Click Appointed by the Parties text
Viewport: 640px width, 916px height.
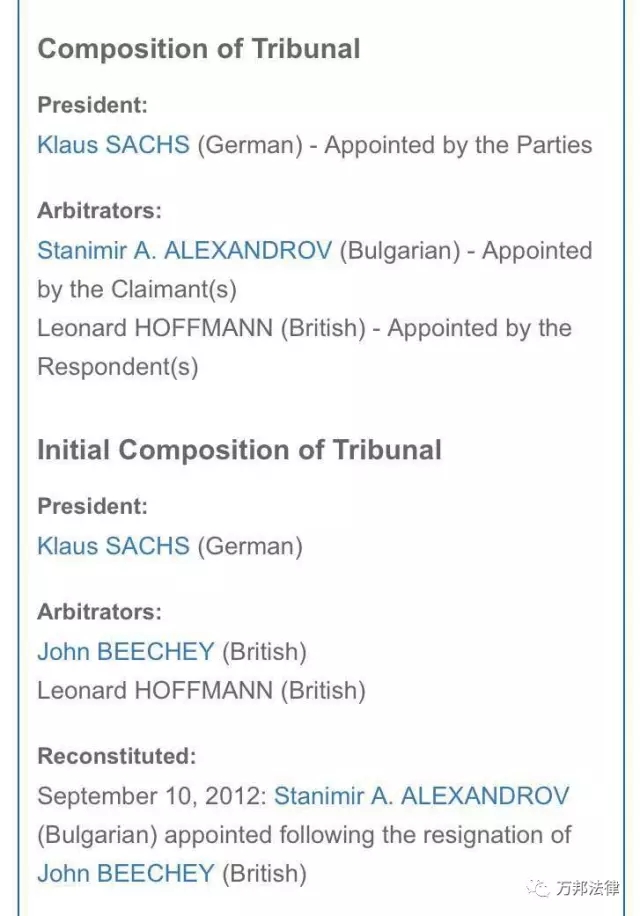458,145
